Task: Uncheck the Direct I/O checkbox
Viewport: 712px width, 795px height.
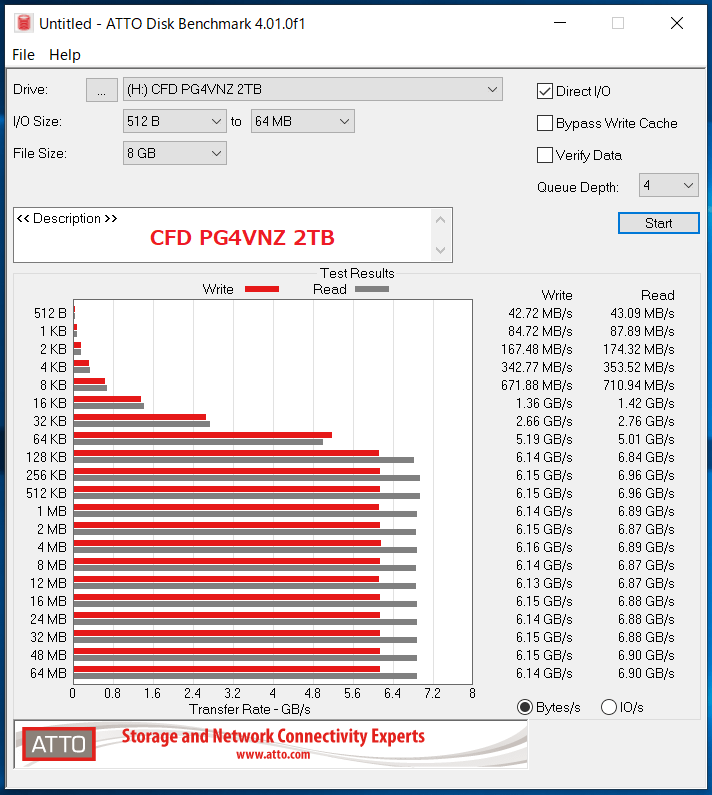Action: pos(545,91)
